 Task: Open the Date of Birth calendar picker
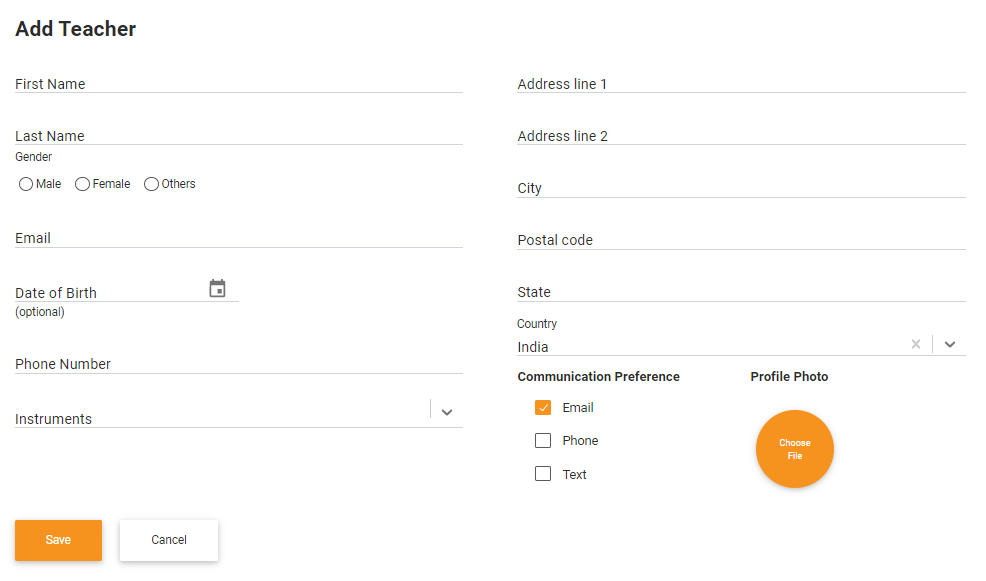(x=217, y=289)
